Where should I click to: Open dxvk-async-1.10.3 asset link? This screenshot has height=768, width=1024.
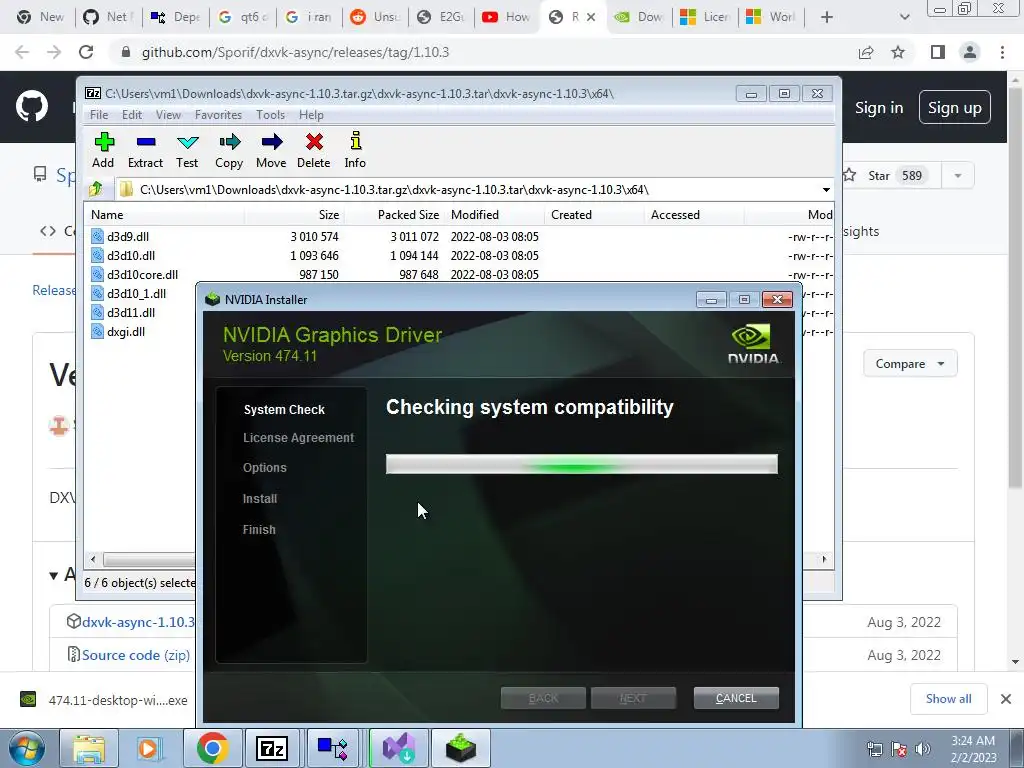[x=138, y=622]
